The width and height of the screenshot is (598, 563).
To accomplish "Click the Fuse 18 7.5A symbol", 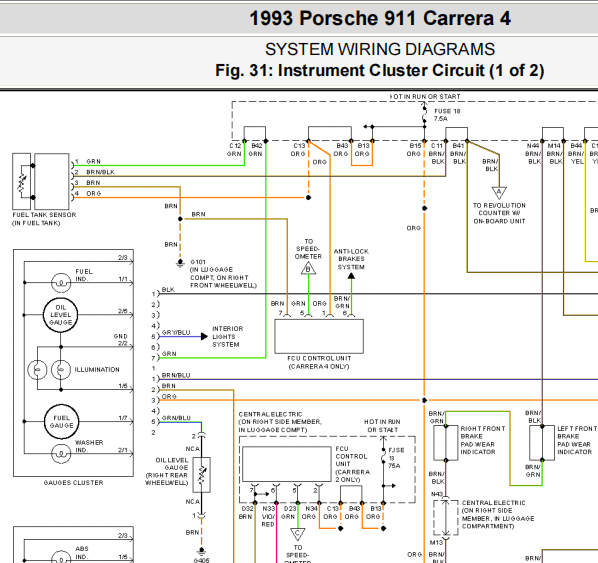I will [x=424, y=114].
